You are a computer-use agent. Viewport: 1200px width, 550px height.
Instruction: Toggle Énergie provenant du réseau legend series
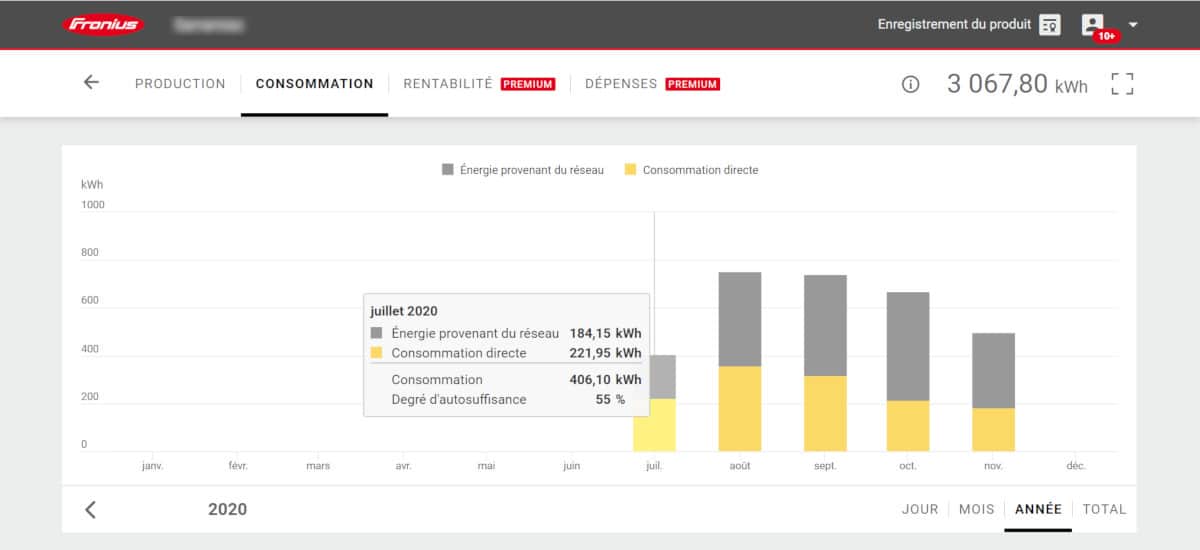click(523, 170)
